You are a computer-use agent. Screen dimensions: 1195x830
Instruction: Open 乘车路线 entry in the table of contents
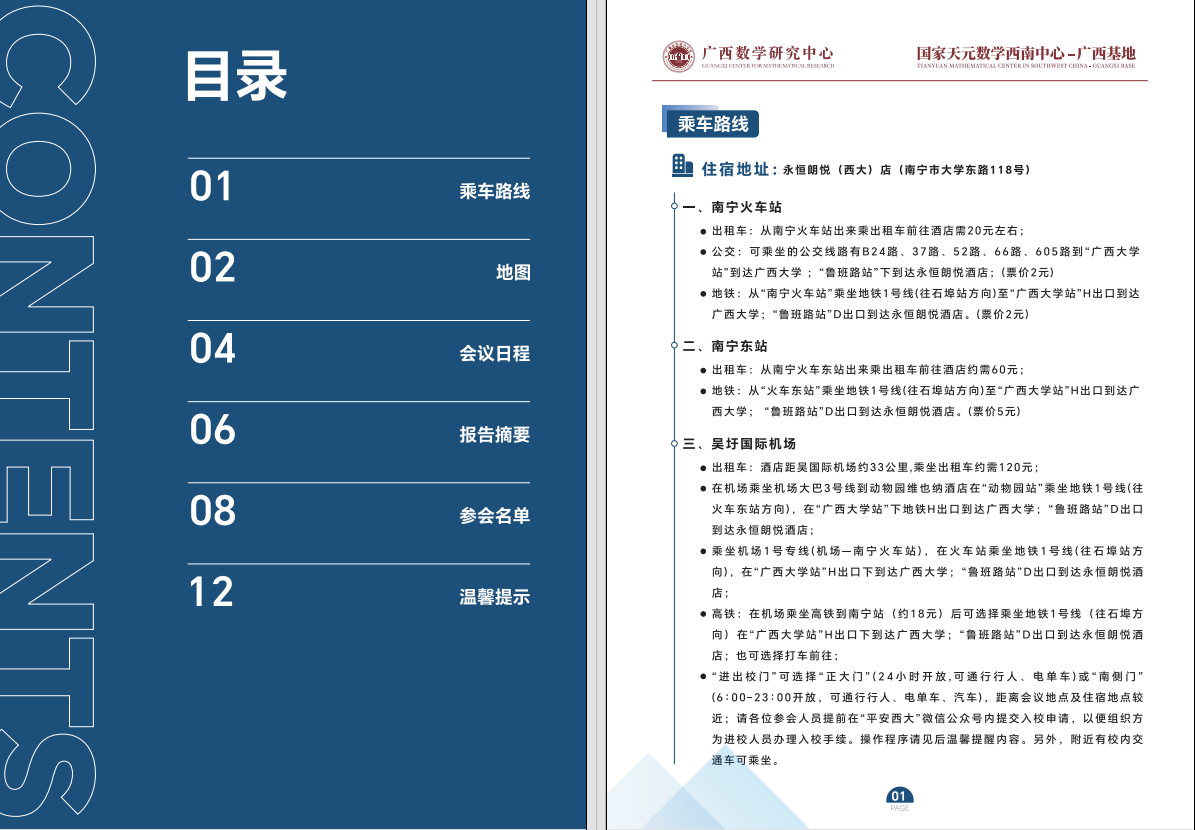tap(494, 191)
